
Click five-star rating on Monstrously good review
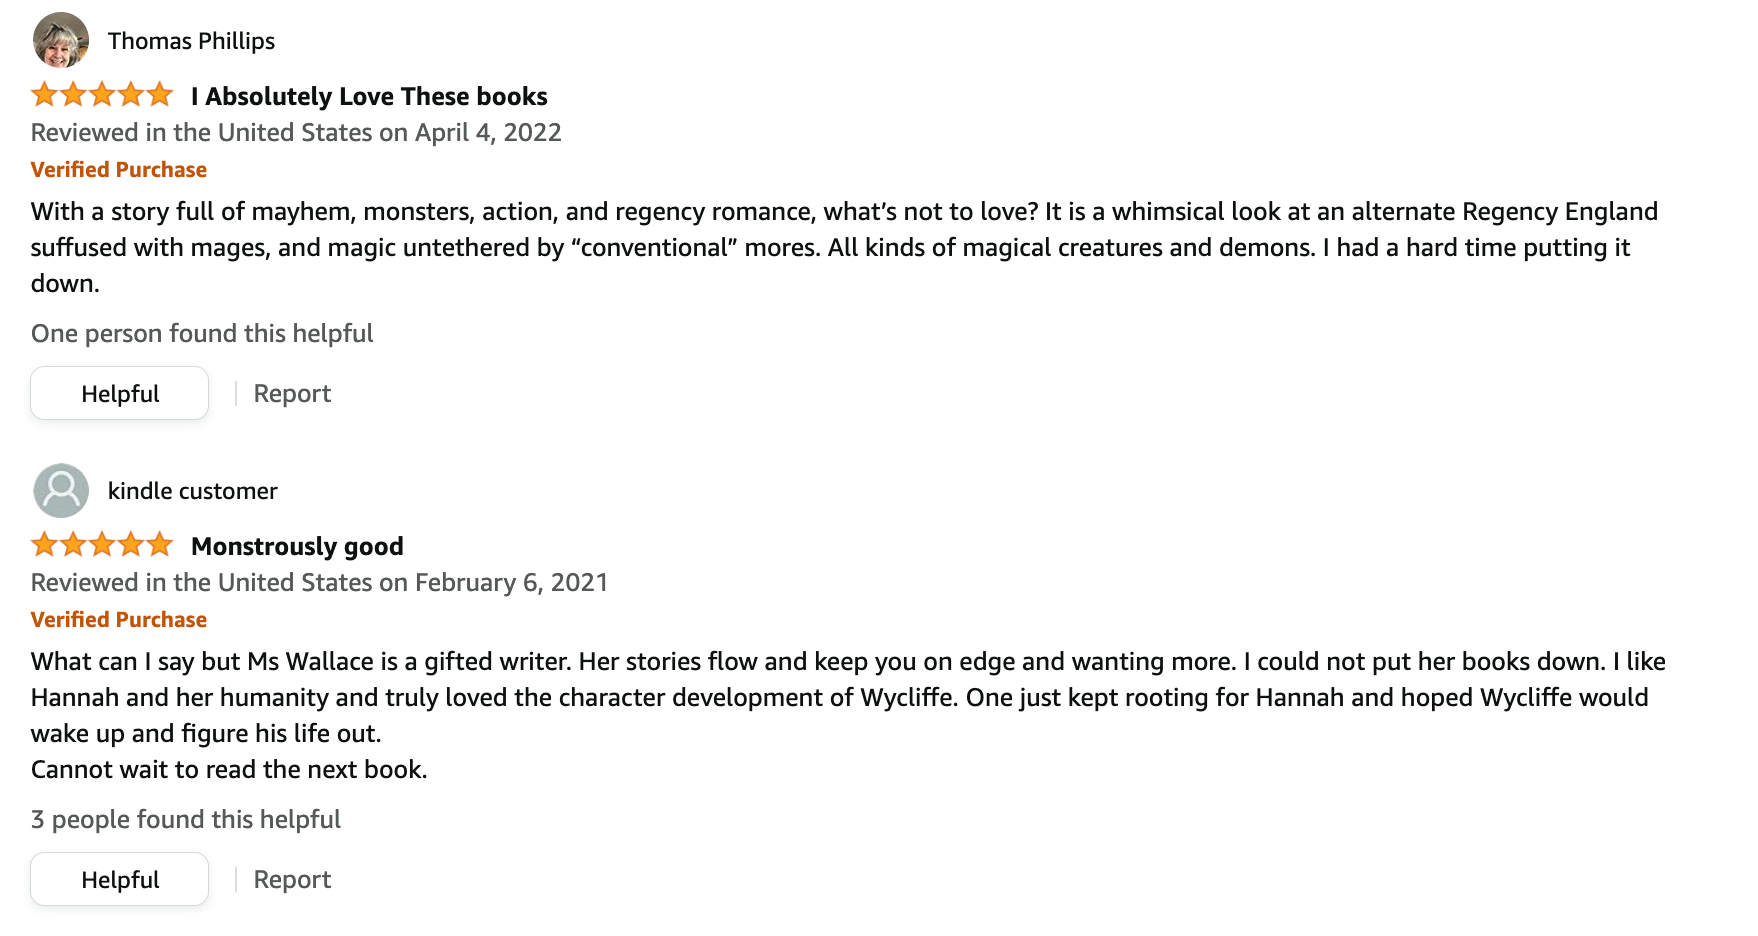pyautogui.click(x=102, y=545)
